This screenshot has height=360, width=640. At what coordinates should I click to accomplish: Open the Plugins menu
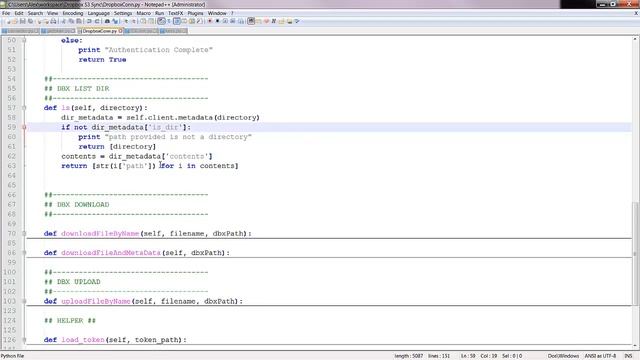coord(195,13)
